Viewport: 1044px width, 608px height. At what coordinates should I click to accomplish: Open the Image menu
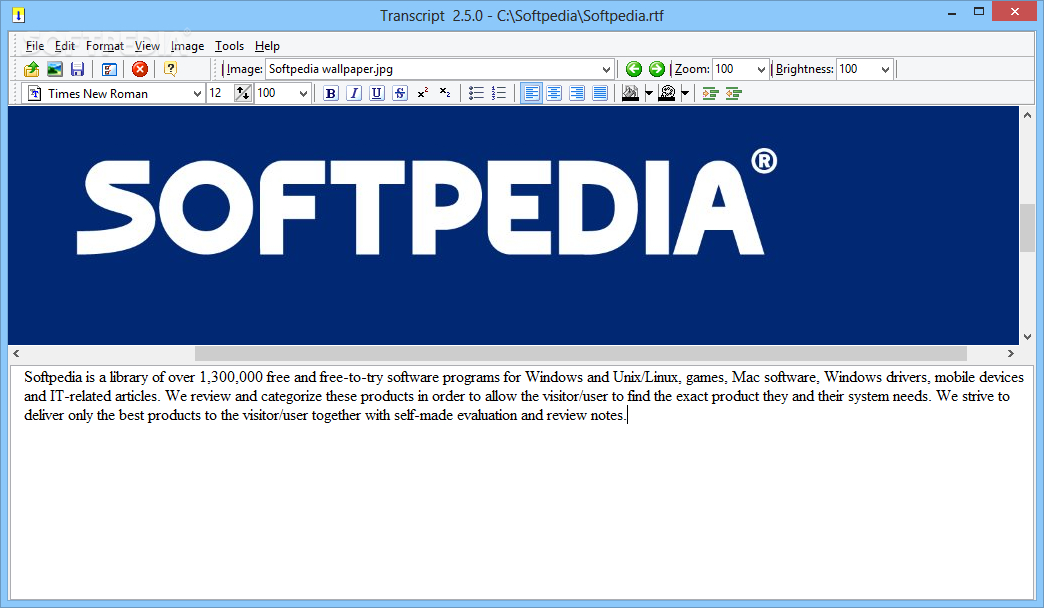tap(187, 45)
